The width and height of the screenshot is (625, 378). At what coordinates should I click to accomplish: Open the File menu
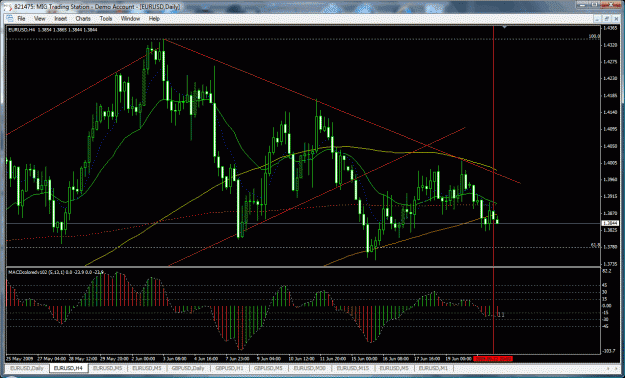(x=21, y=19)
